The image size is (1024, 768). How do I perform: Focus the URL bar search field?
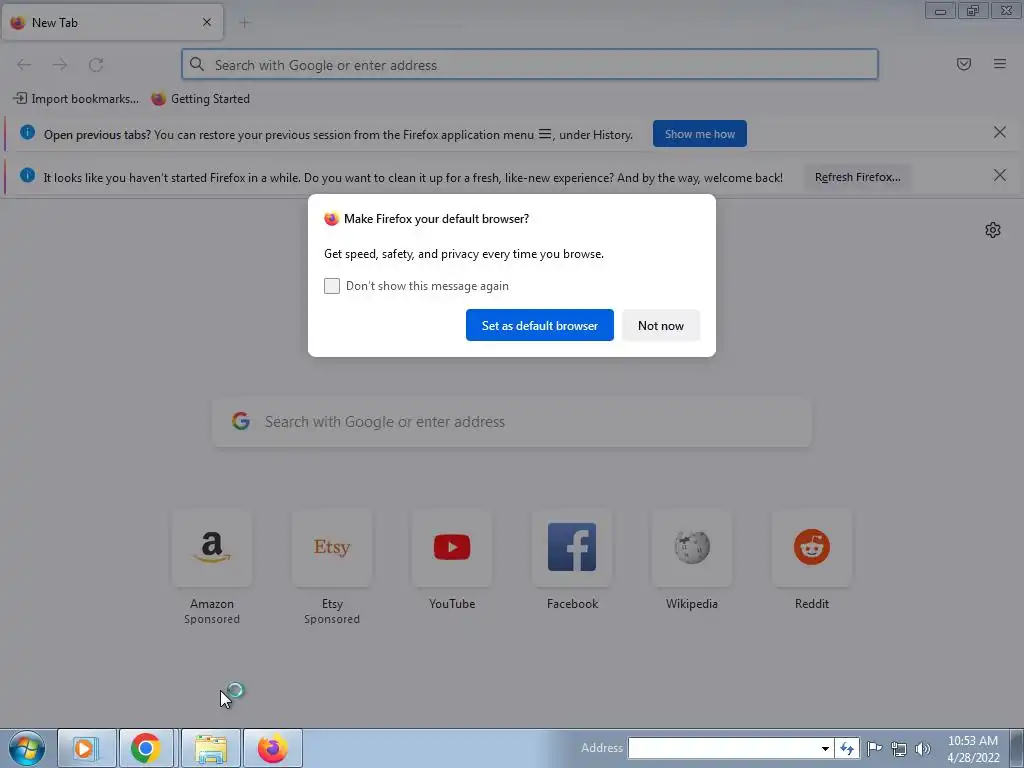(530, 65)
